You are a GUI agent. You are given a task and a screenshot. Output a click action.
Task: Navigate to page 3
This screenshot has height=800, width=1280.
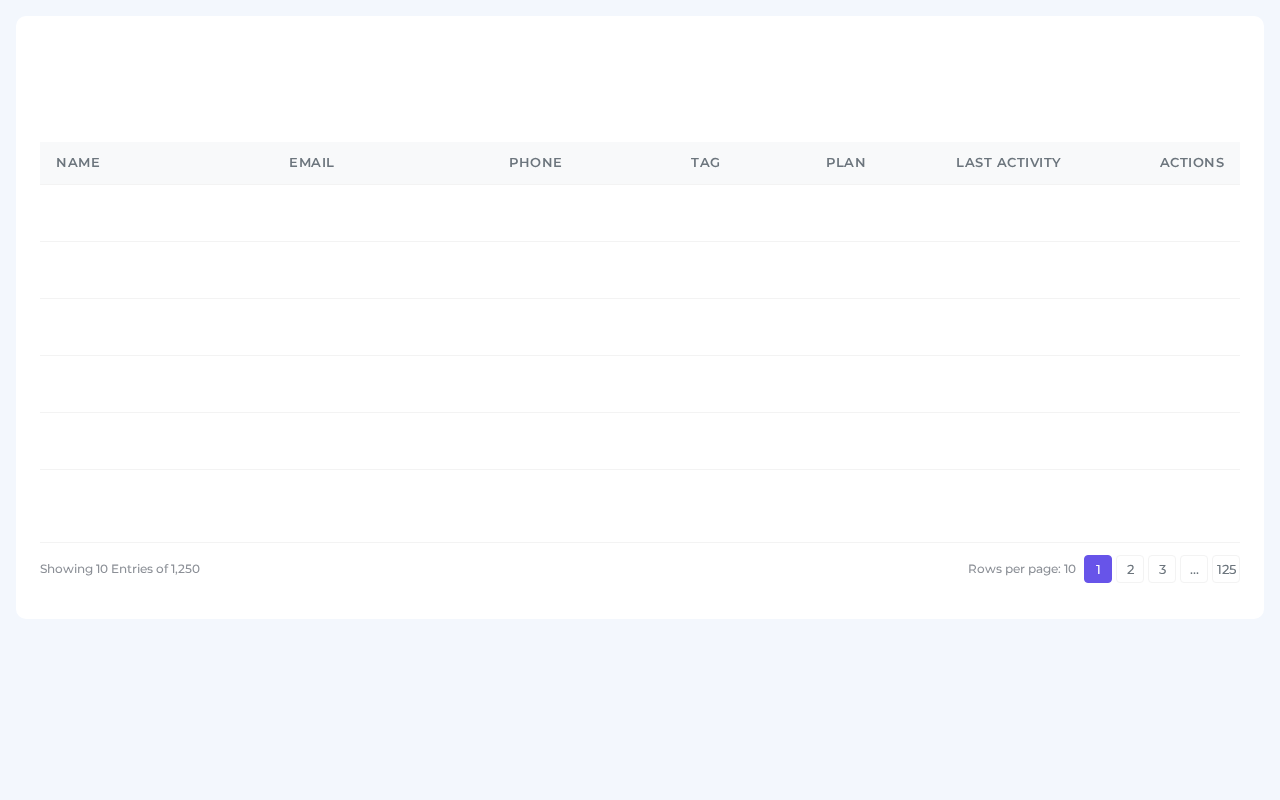click(1162, 568)
